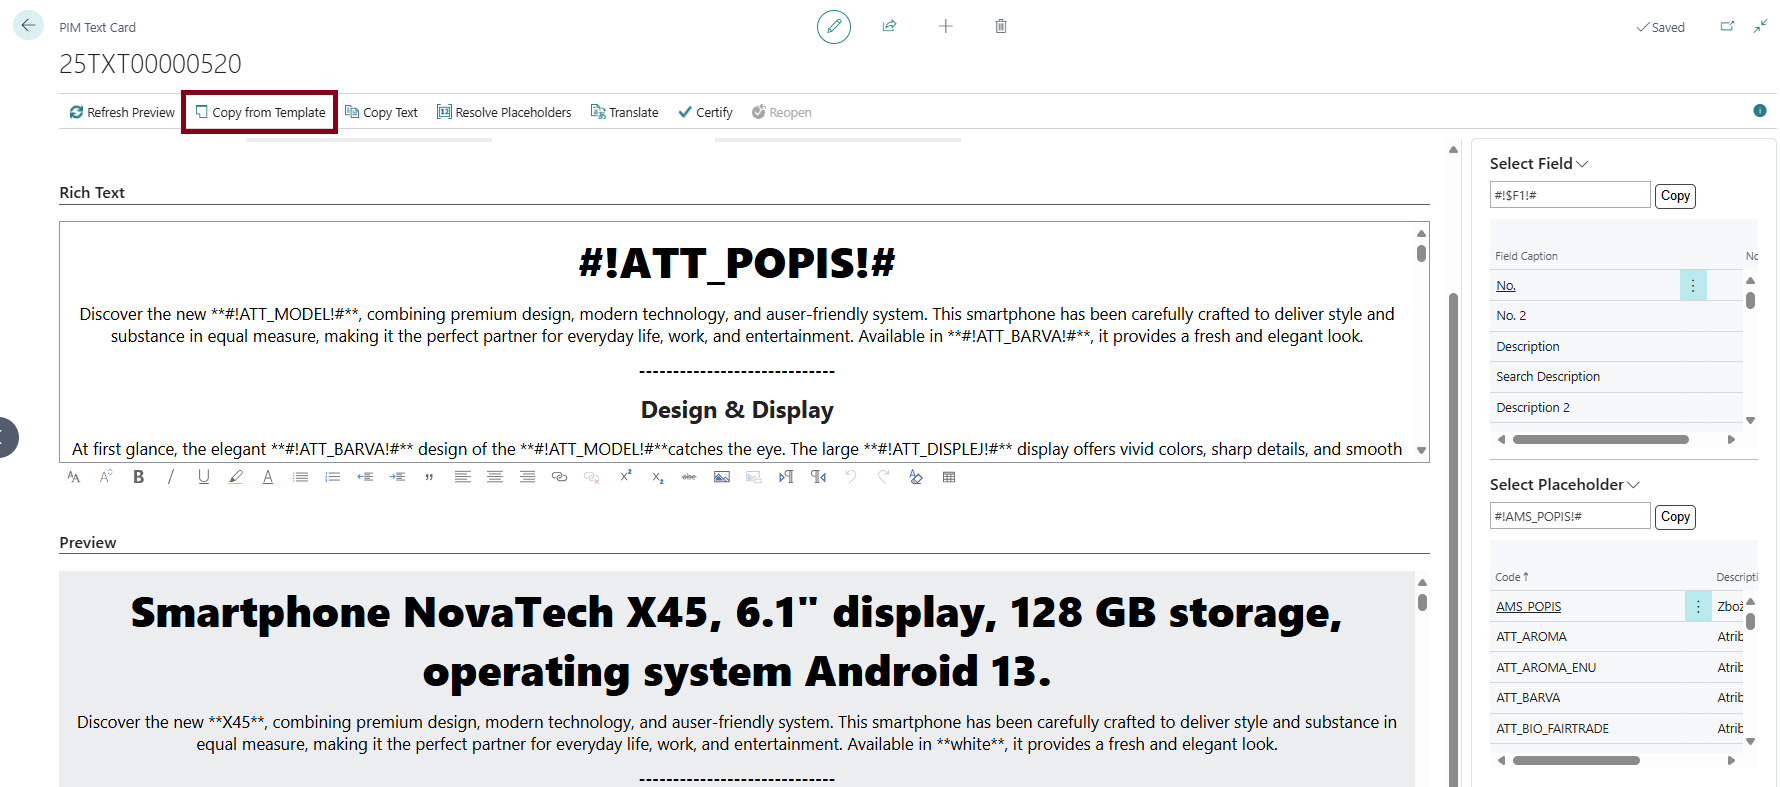
Task: Set left-to-right text direction
Action: (786, 477)
